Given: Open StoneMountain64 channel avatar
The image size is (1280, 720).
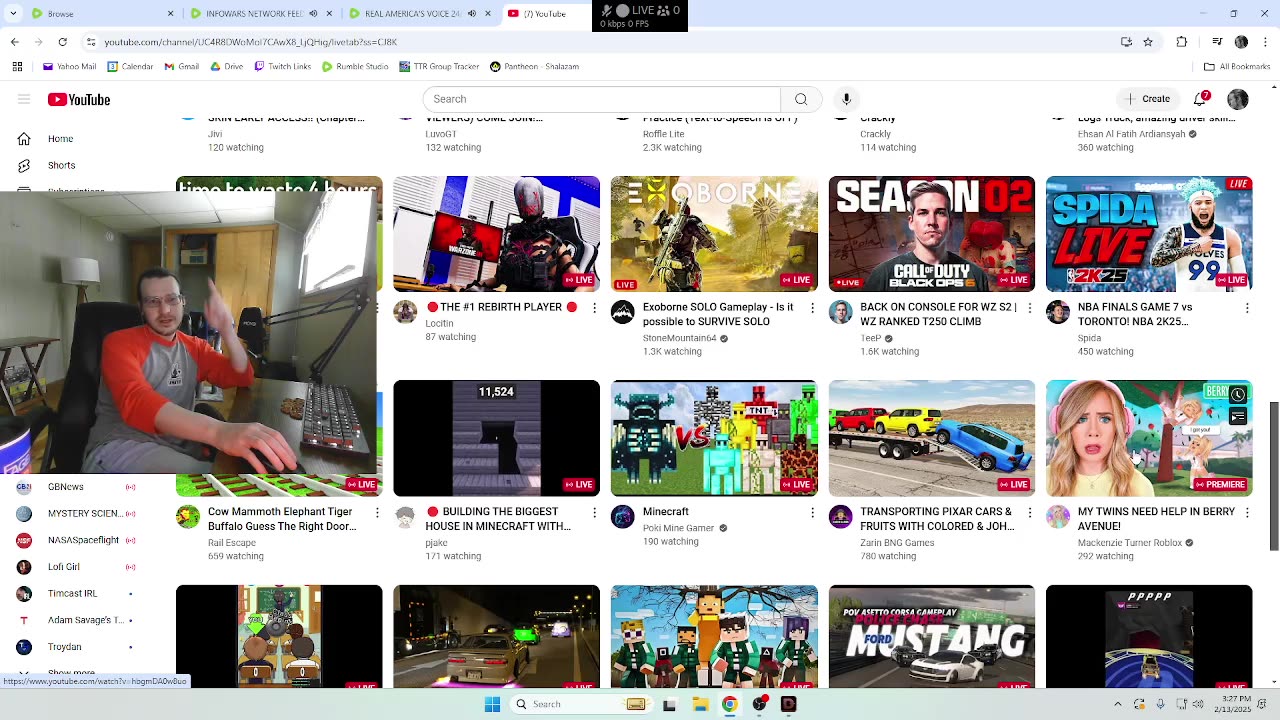Looking at the screenshot, I should (x=623, y=312).
